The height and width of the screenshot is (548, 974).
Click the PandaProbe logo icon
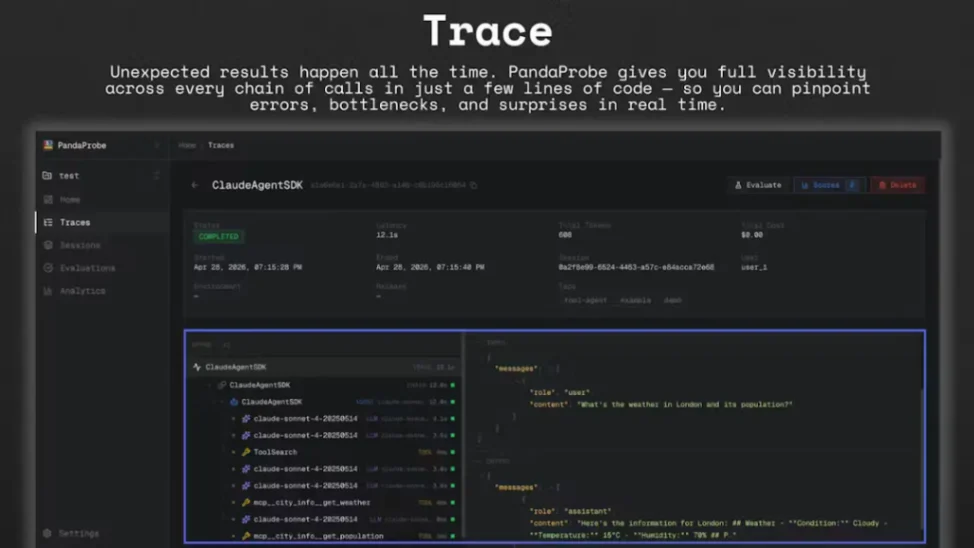(x=48, y=145)
